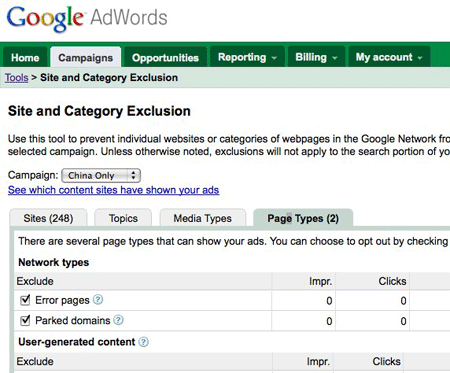Open the Campaigns tab
The image size is (450, 373).
coord(86,58)
